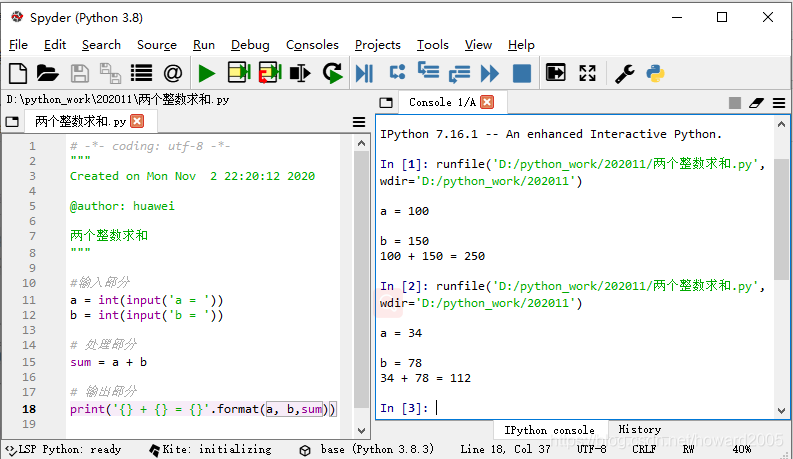
Task: Switch to the History tab
Action: click(639, 430)
